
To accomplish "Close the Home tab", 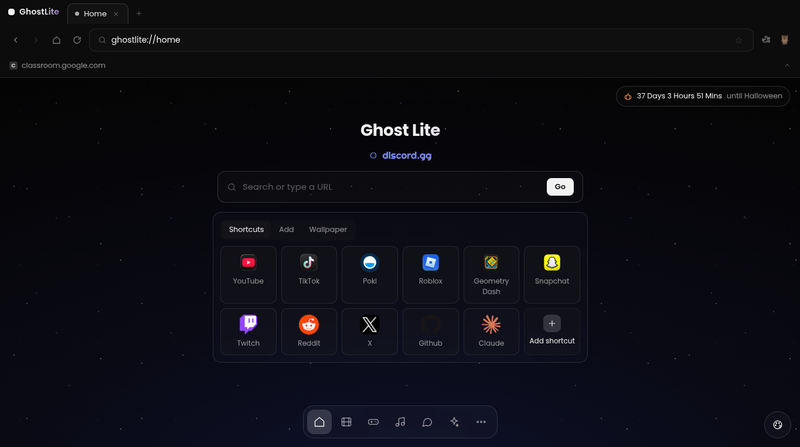I will tap(116, 14).
